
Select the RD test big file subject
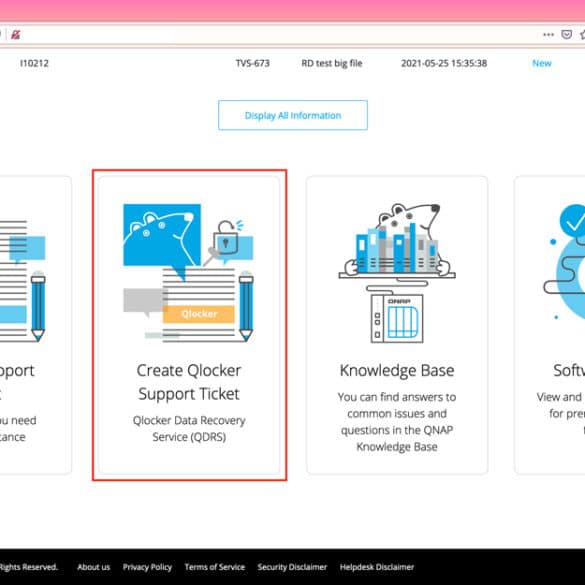(x=332, y=63)
